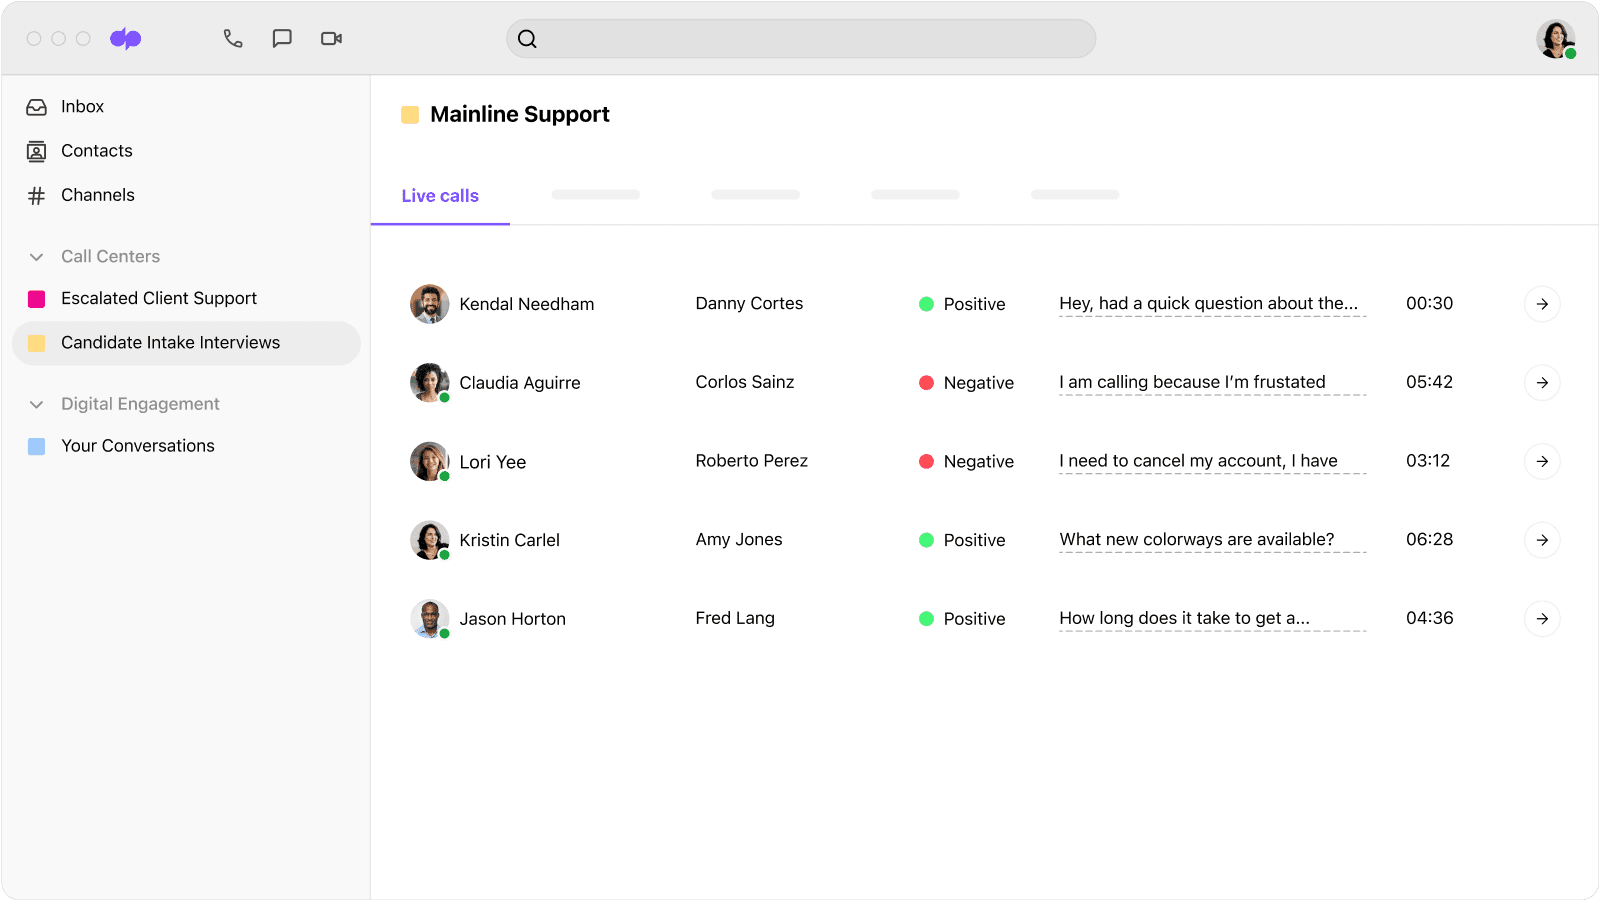Select Candidate Intake Interviews call center
Image resolution: width=1599 pixels, height=900 pixels.
tap(170, 343)
